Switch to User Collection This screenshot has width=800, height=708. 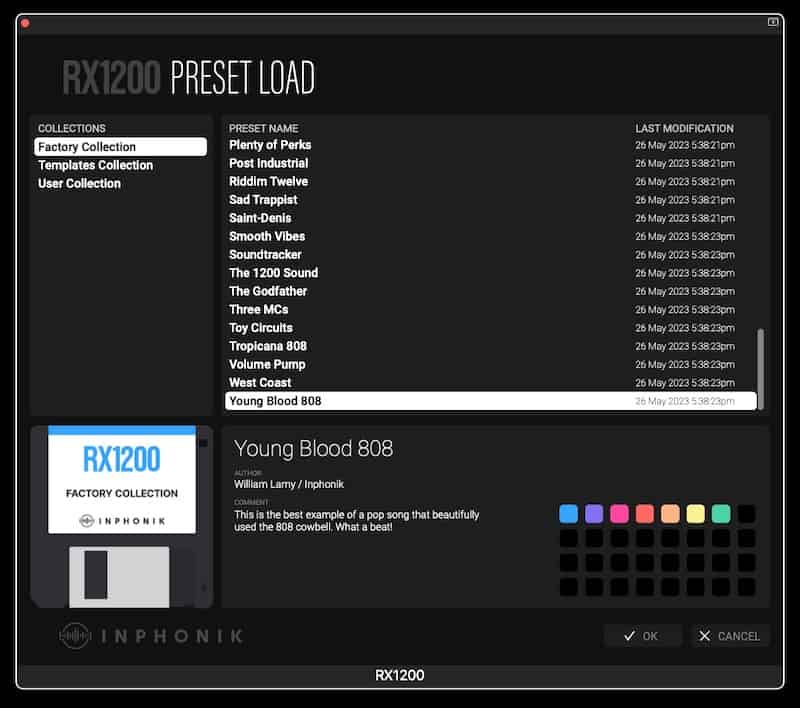tap(79, 184)
